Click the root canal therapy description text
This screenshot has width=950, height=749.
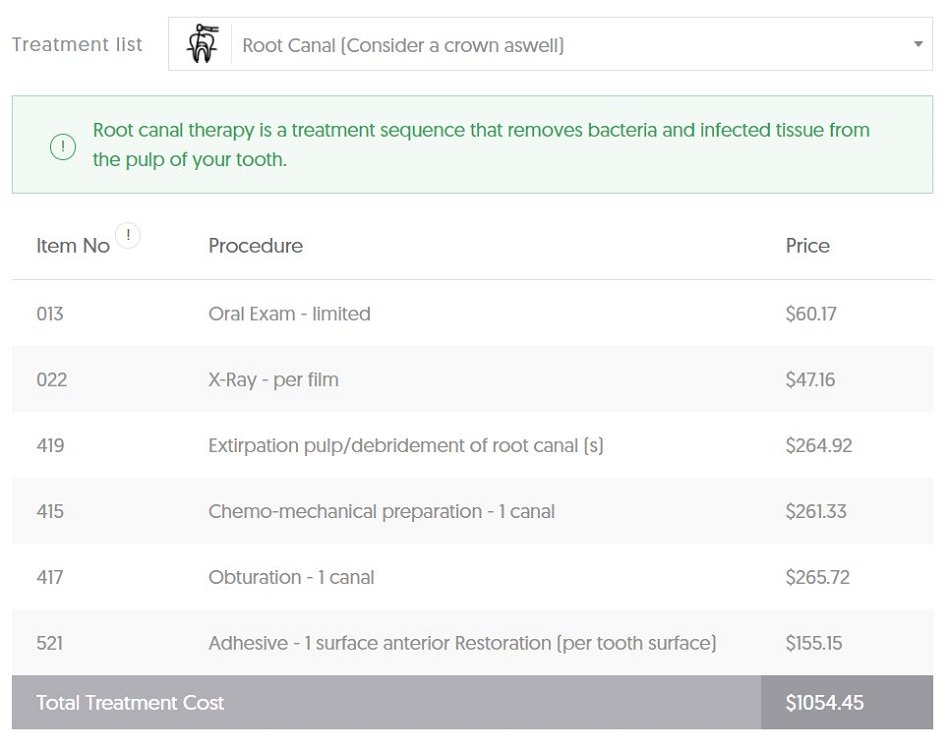[481, 144]
